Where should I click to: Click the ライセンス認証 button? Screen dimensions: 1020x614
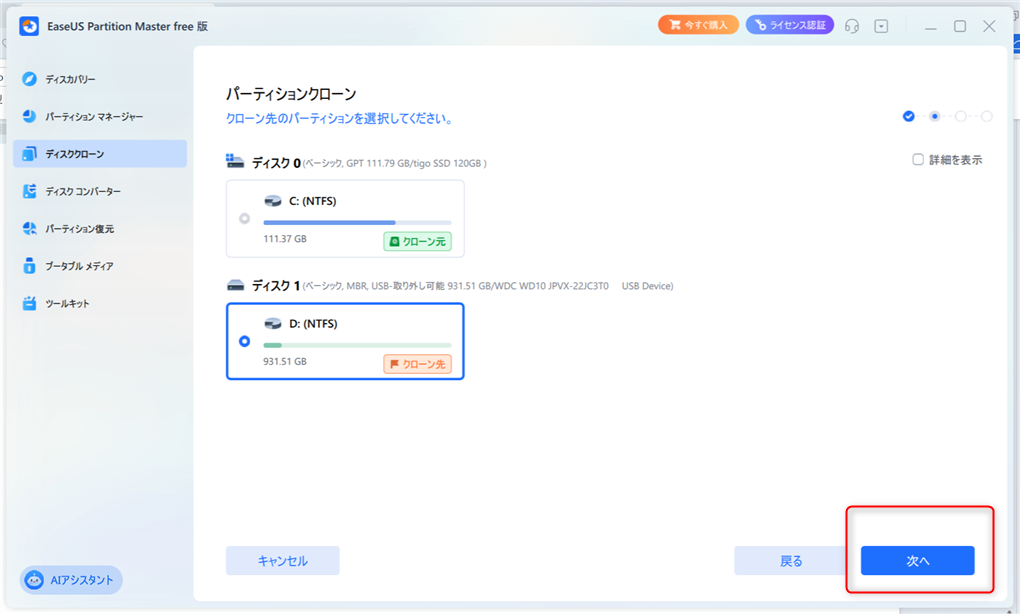pos(790,25)
